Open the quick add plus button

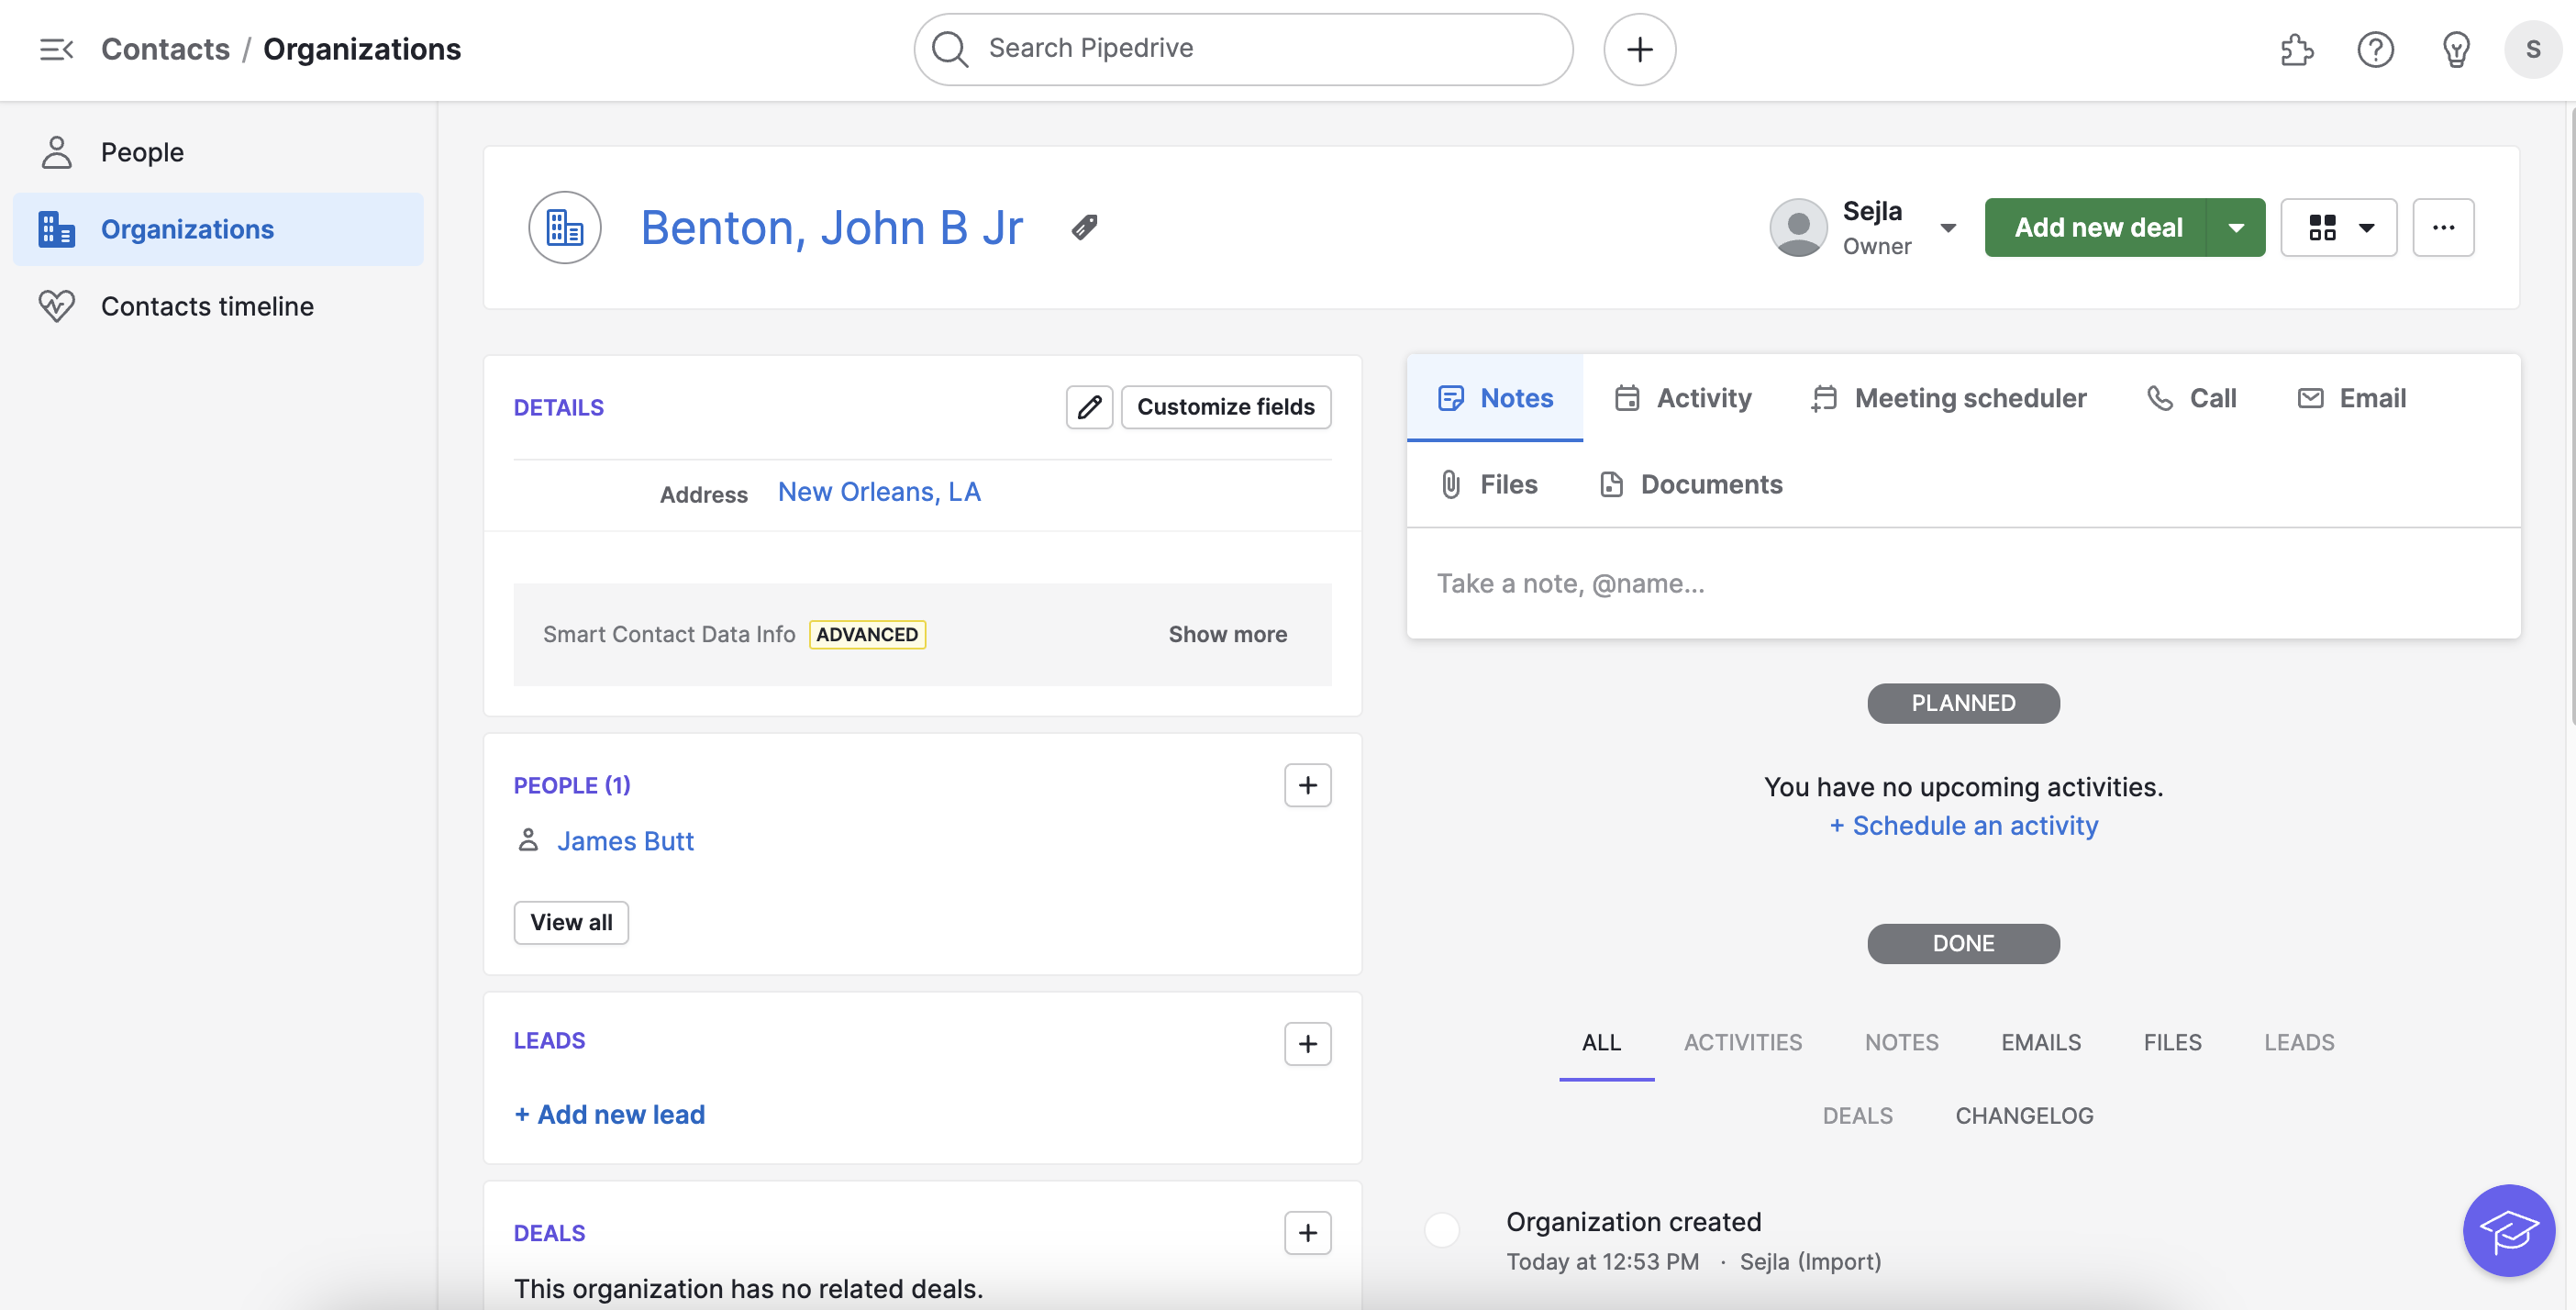[x=1639, y=49]
